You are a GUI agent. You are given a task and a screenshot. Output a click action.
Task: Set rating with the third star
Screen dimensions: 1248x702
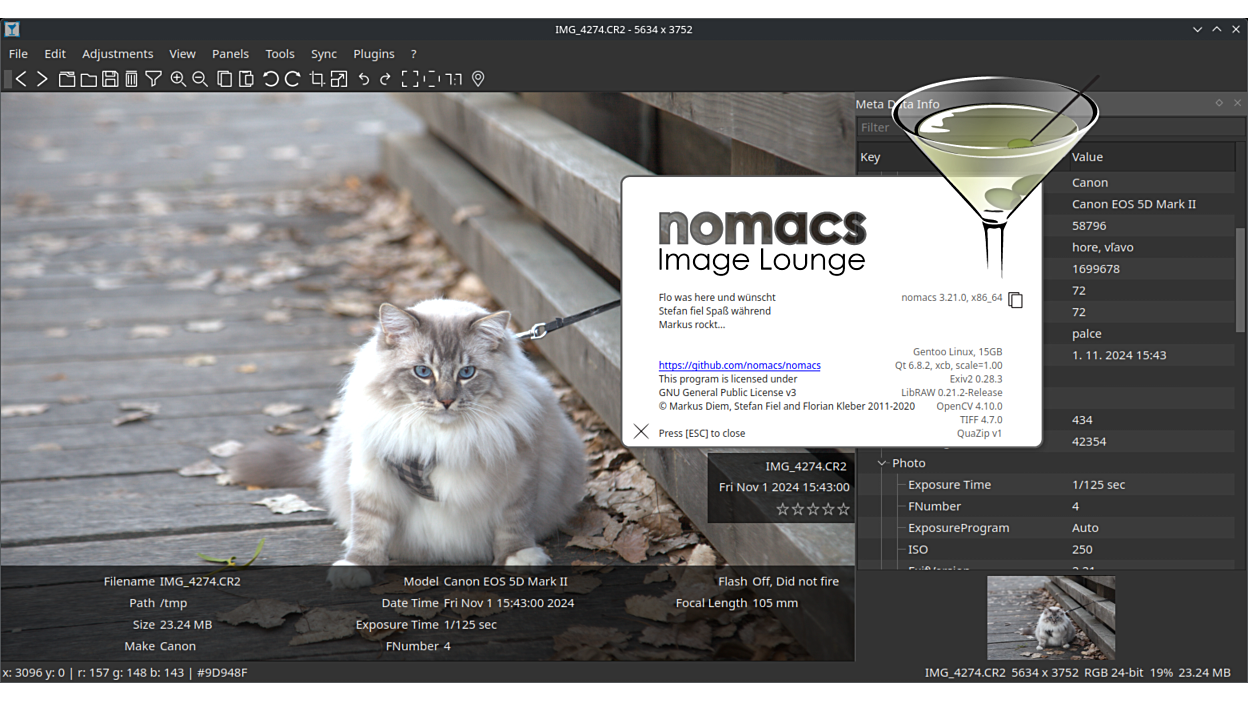tap(813, 510)
